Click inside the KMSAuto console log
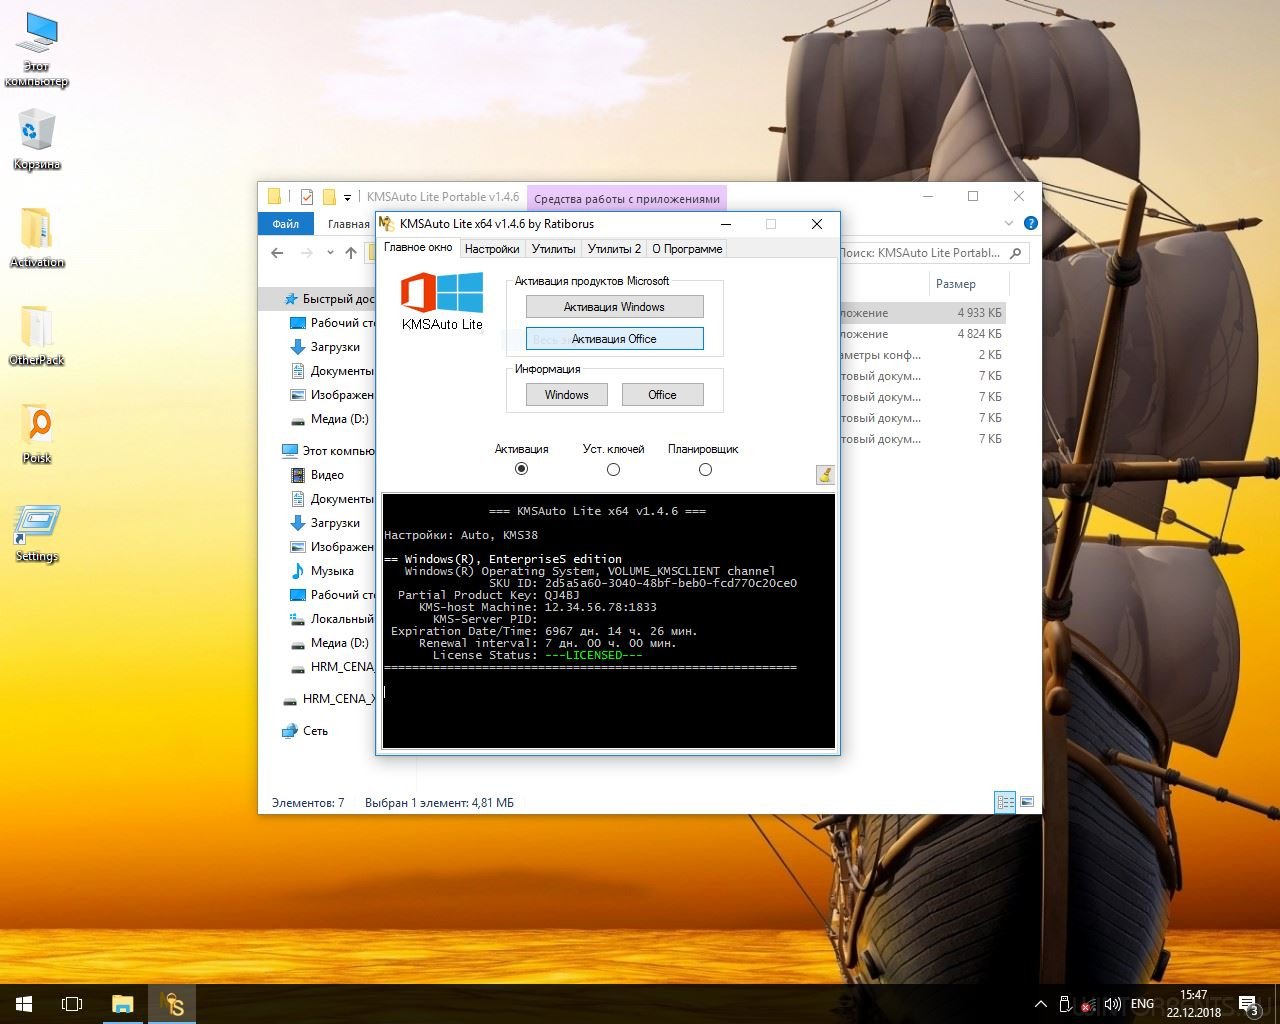The width and height of the screenshot is (1280, 1024). (608, 620)
